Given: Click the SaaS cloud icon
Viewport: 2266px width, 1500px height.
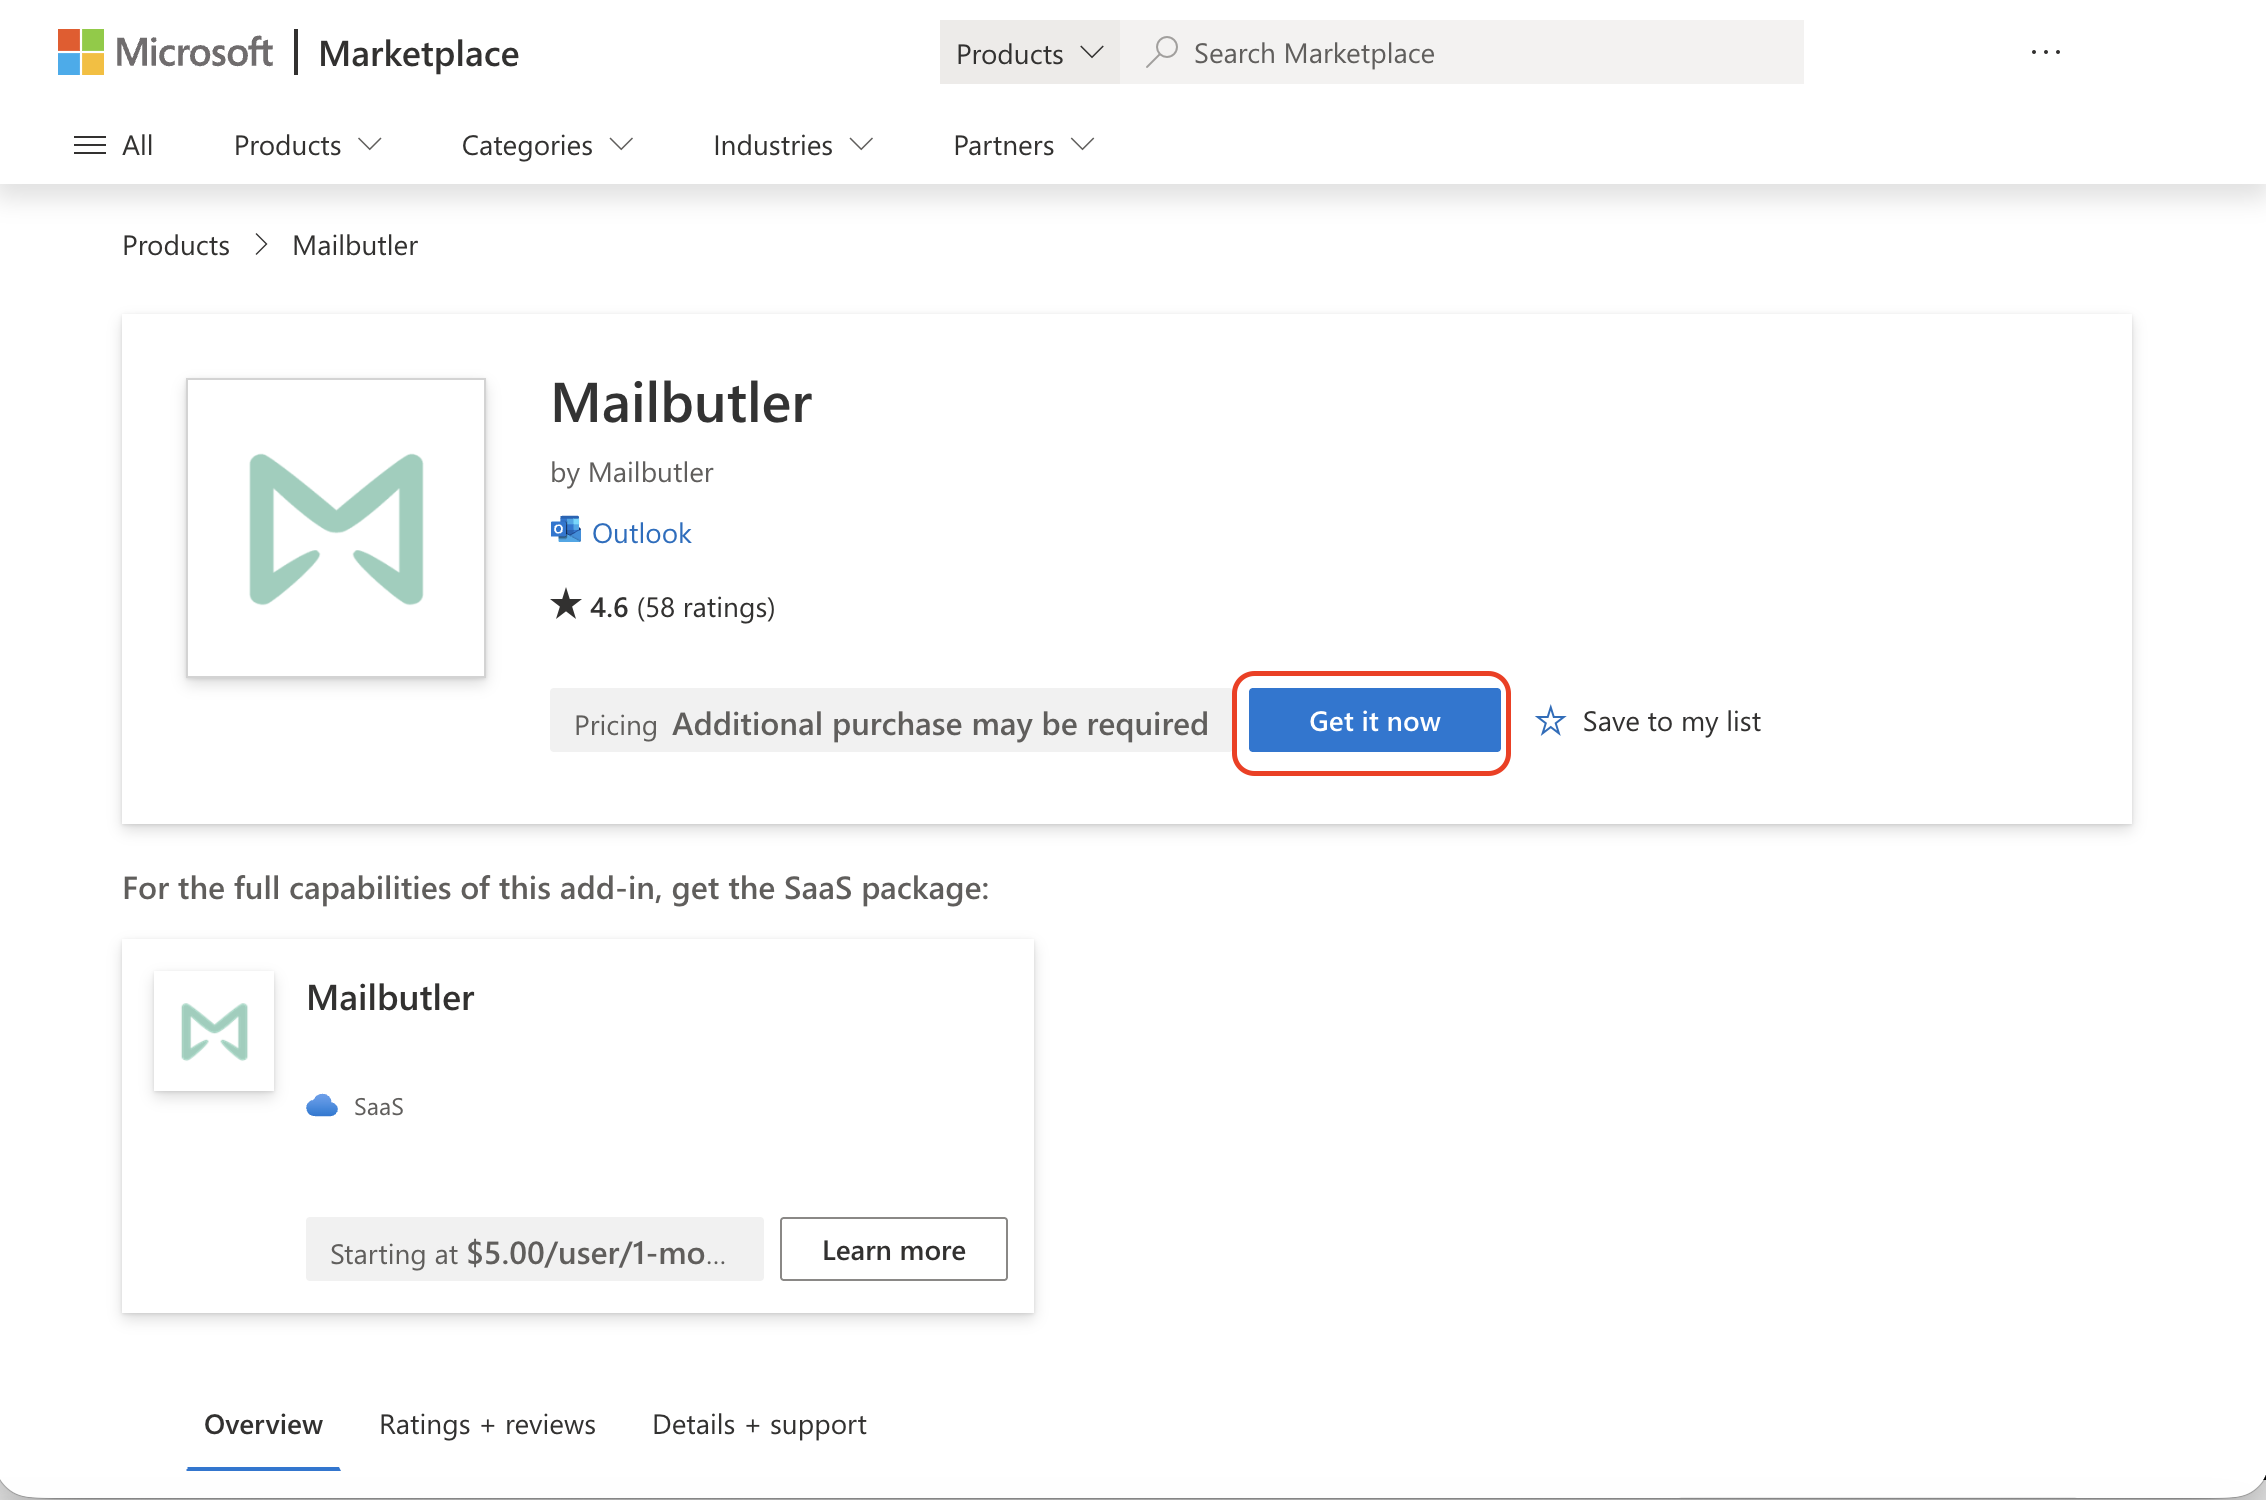Looking at the screenshot, I should pyautogui.click(x=322, y=1106).
